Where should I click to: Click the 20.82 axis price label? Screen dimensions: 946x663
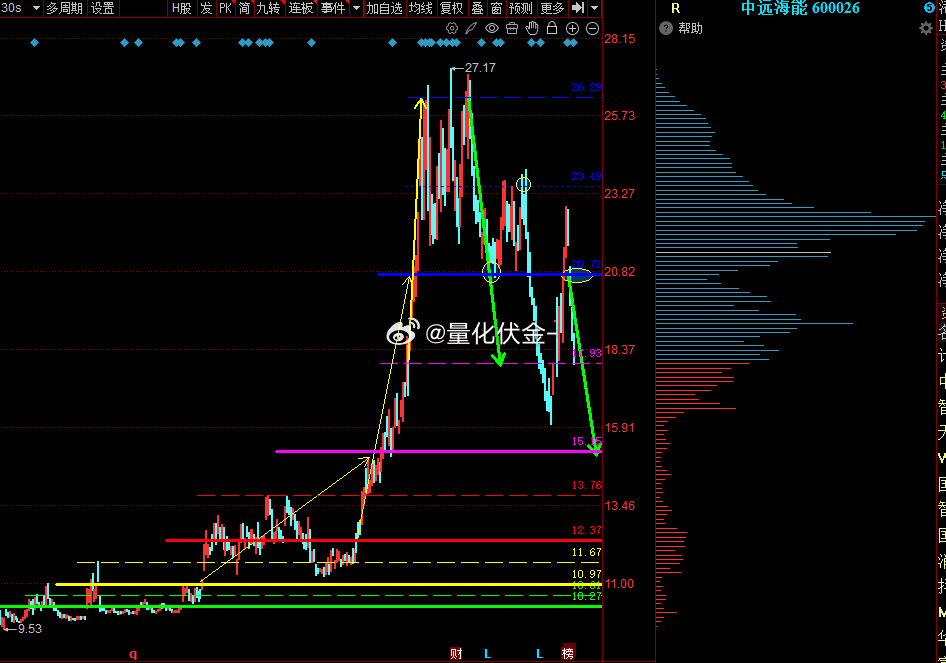coord(620,272)
